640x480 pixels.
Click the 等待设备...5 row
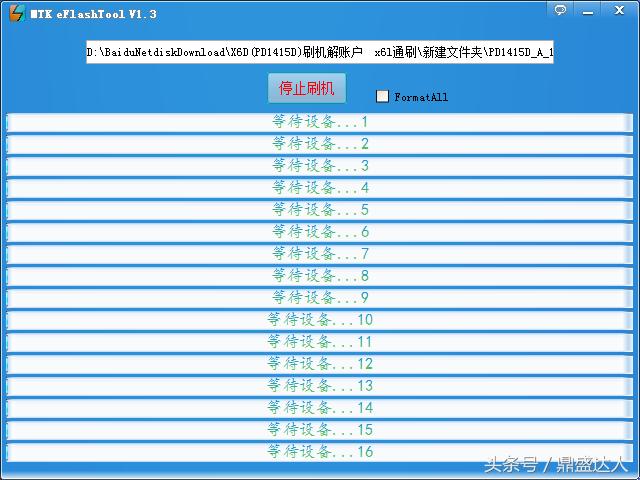320,210
